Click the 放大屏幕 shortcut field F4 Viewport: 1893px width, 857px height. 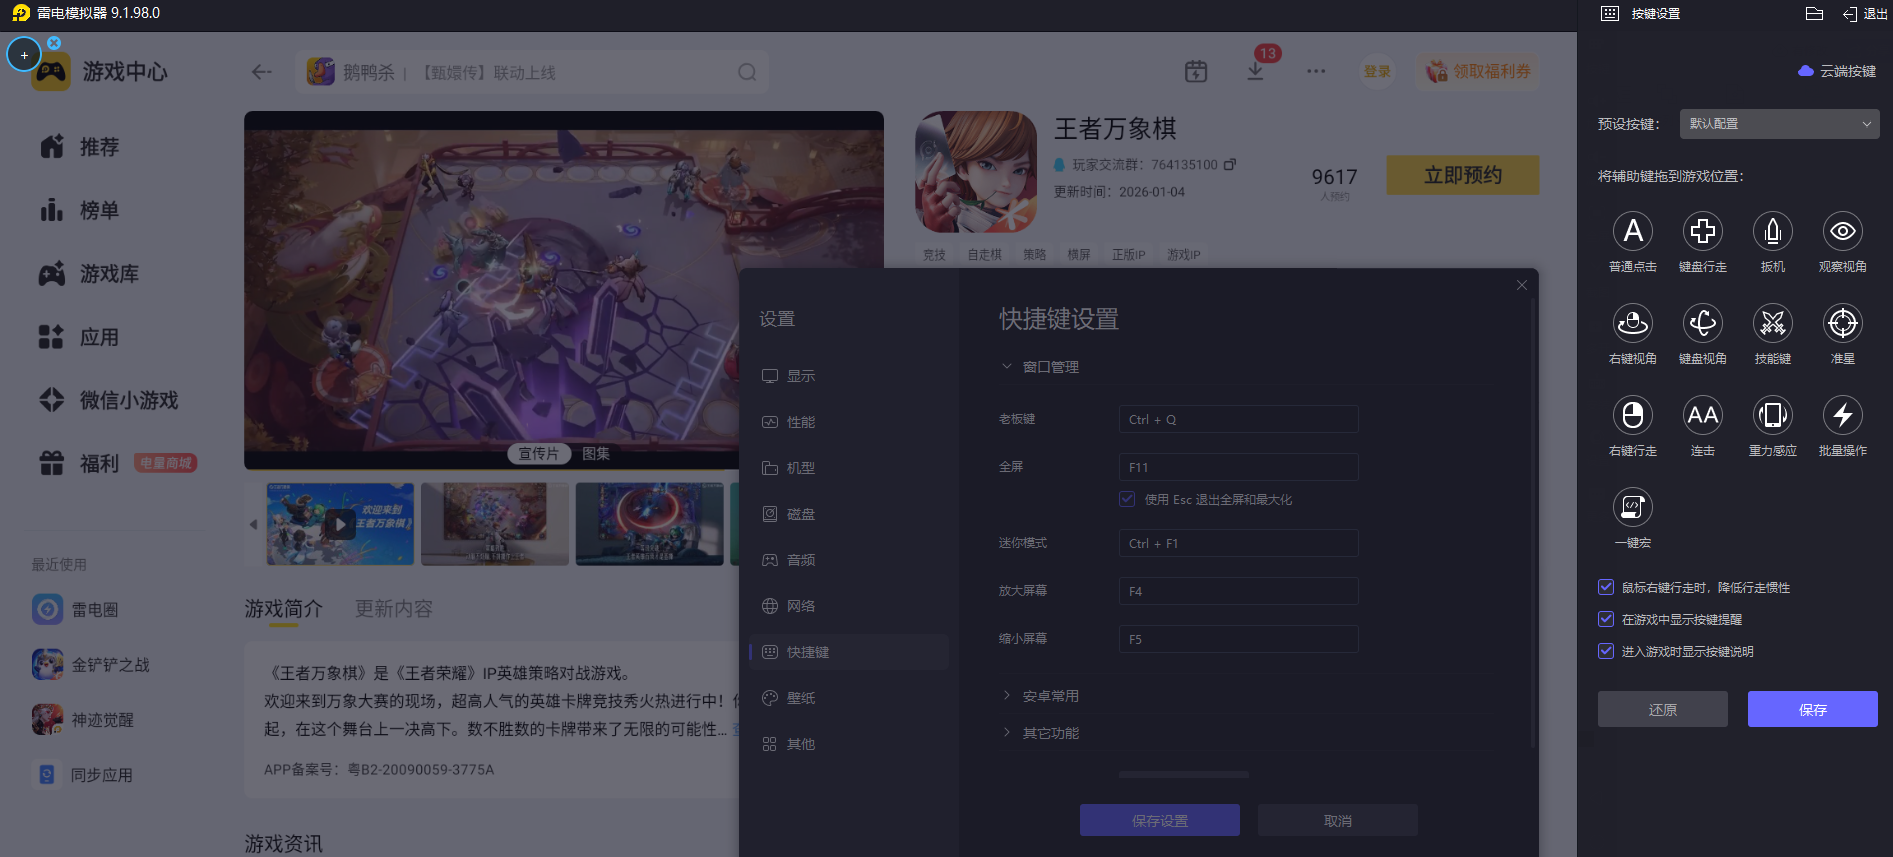point(1239,591)
